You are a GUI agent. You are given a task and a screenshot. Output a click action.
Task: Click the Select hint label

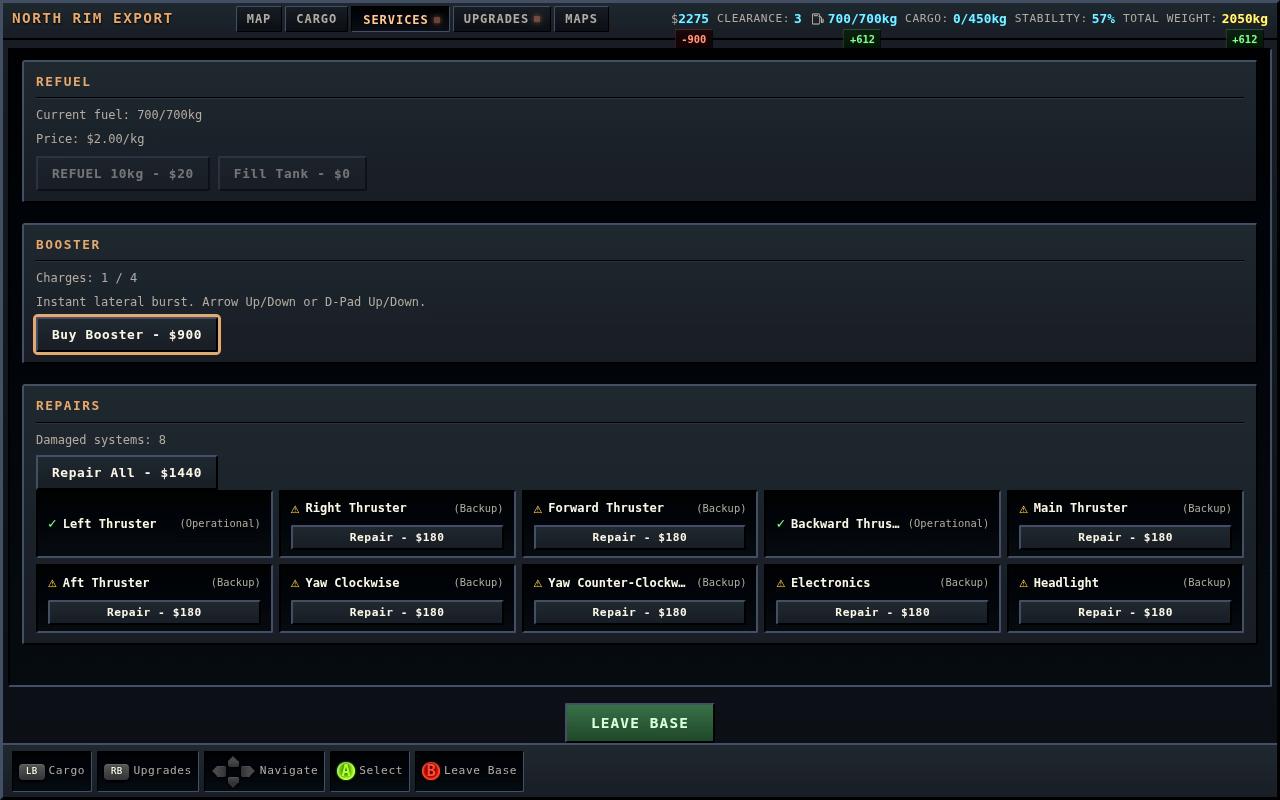coord(381,771)
